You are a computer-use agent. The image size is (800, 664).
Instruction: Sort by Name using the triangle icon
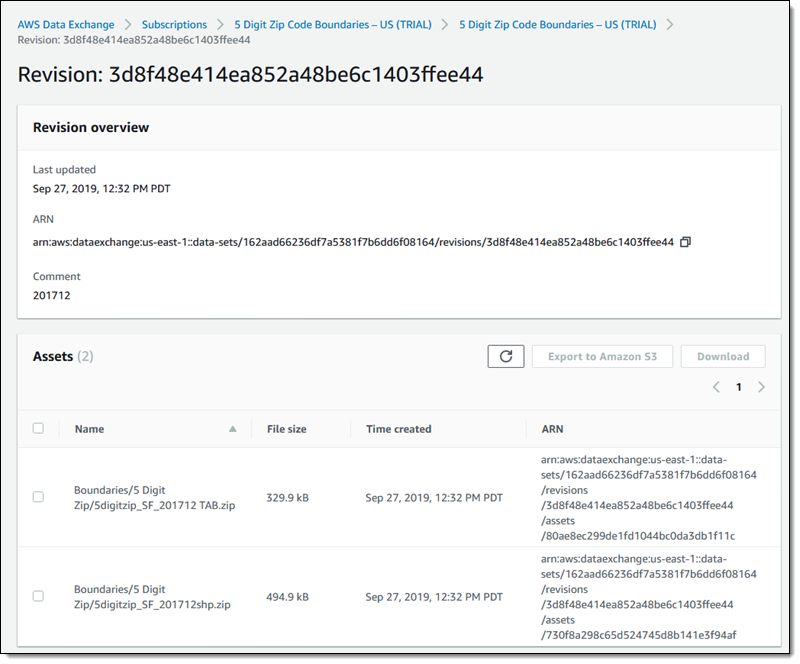pyautogui.click(x=233, y=429)
